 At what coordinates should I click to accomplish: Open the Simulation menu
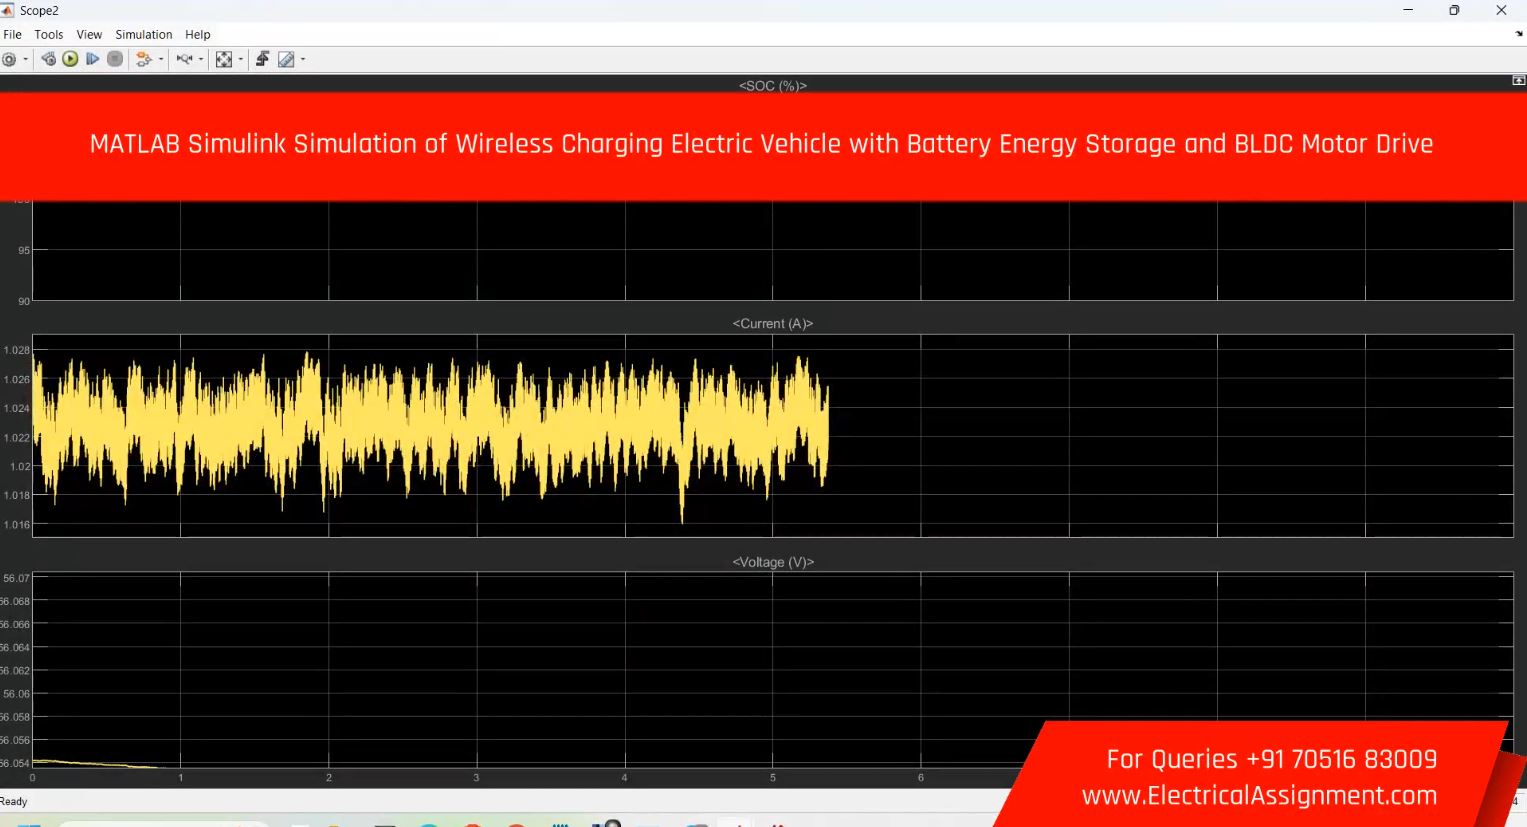tap(143, 34)
